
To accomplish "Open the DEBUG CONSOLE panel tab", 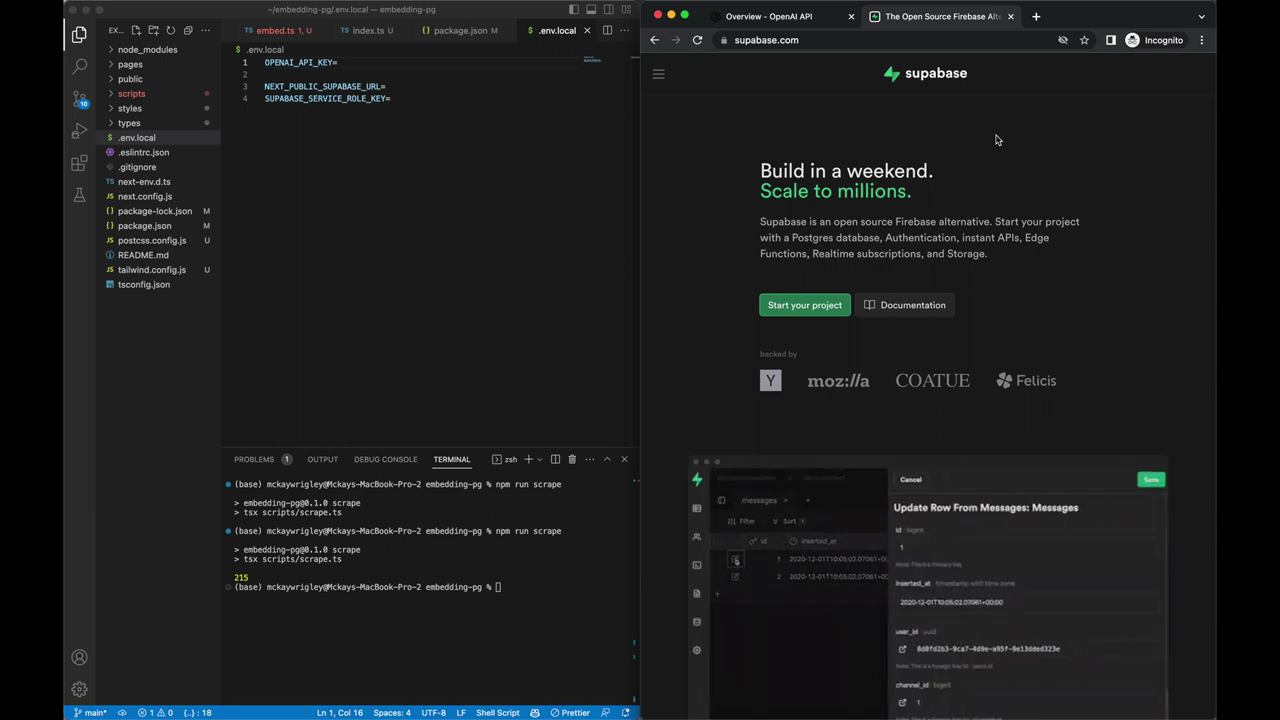I will pyautogui.click(x=385, y=459).
